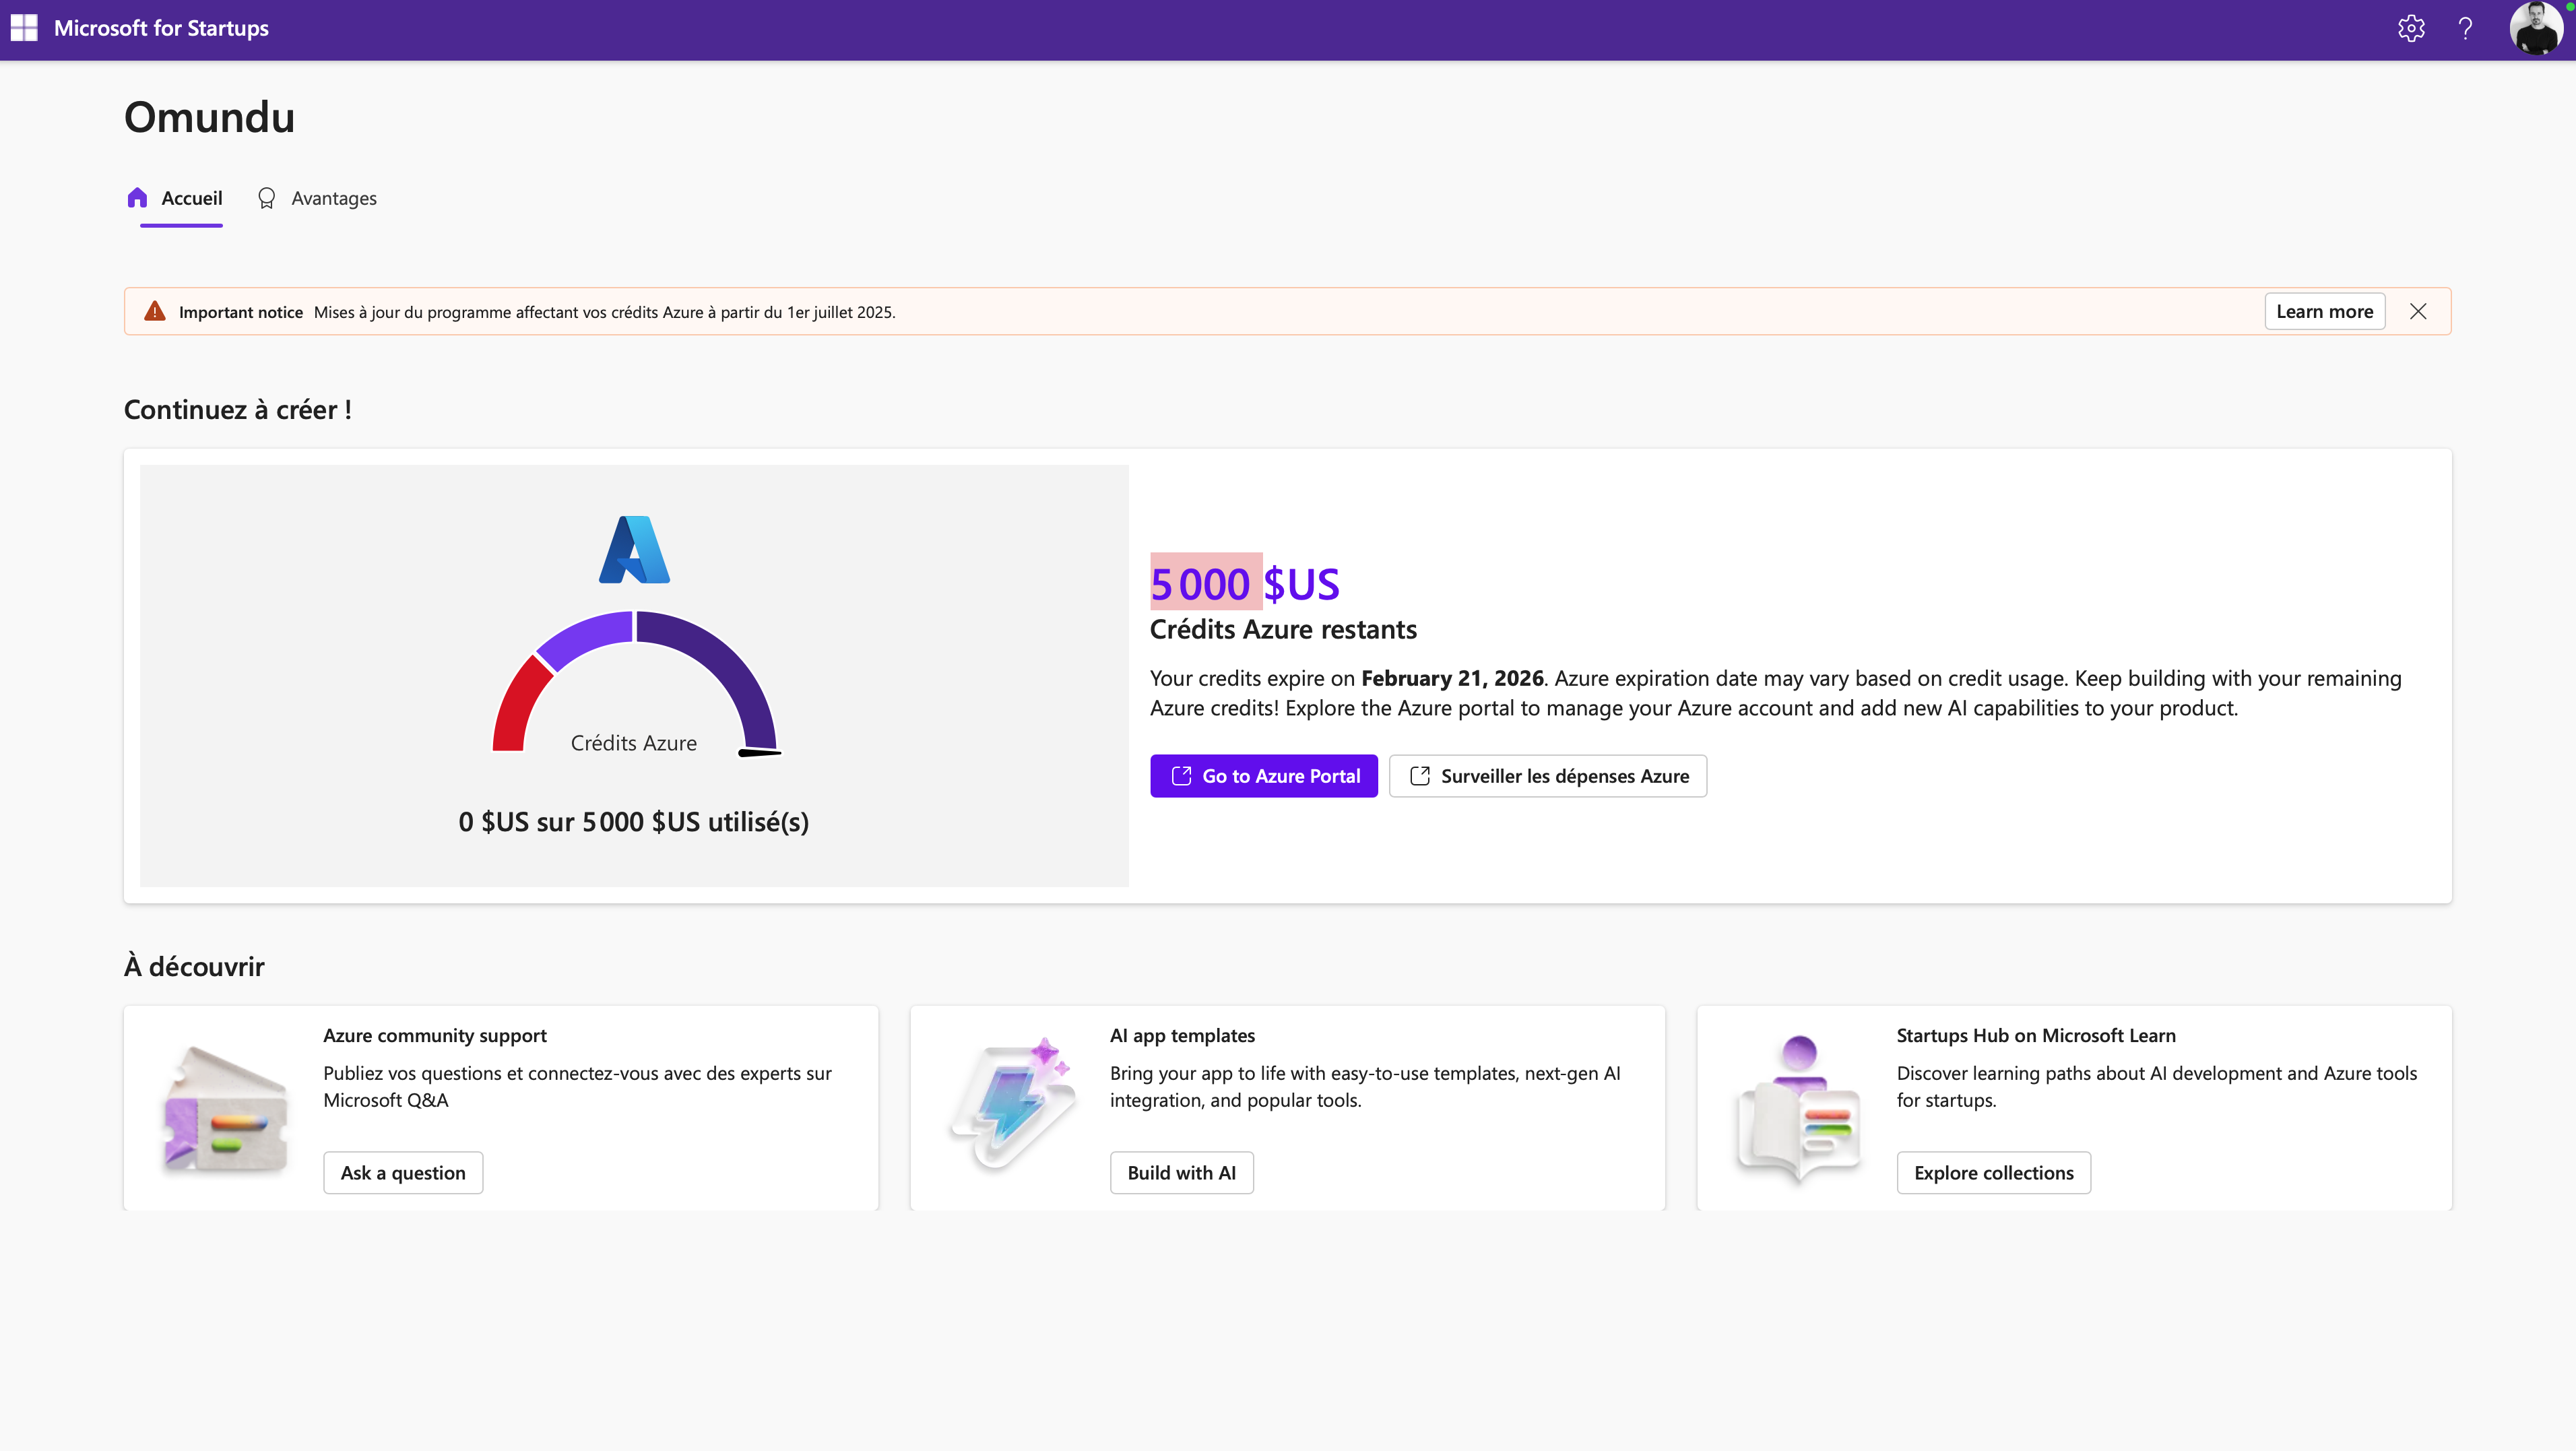The image size is (2576, 1451).
Task: Click the AI app templates title
Action: (x=1182, y=1036)
